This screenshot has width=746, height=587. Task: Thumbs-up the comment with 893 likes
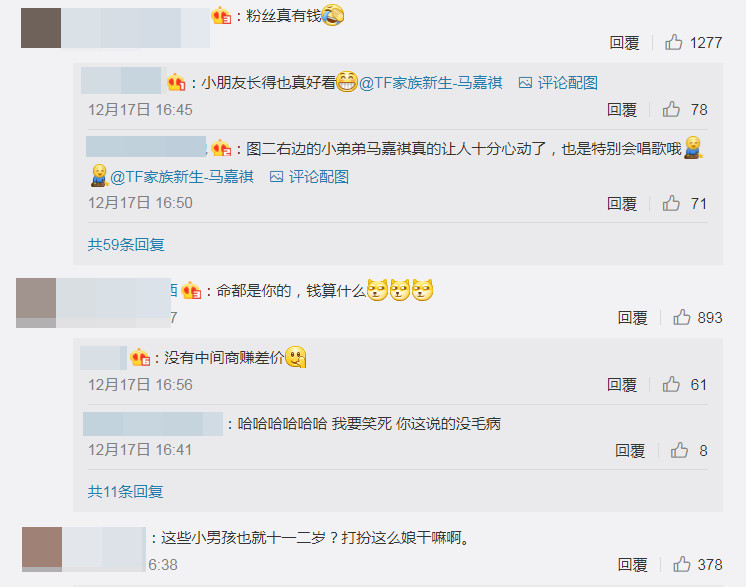coord(682,317)
